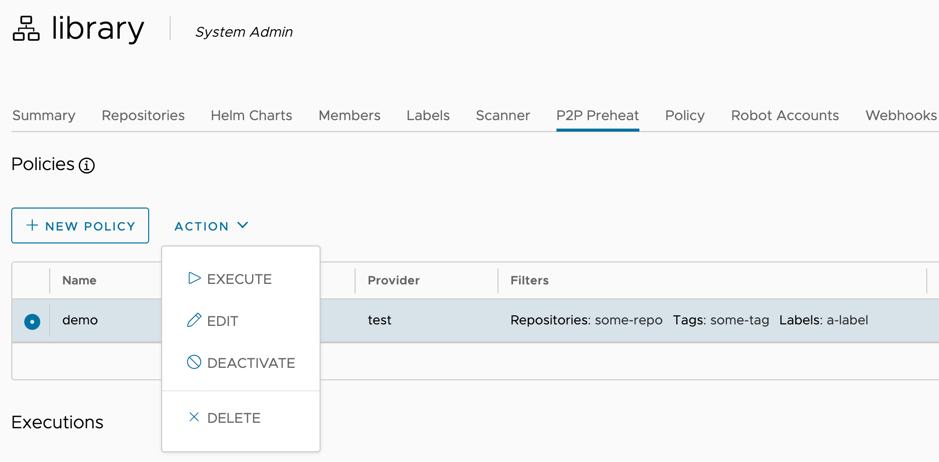Image resolution: width=939 pixels, height=462 pixels.
Task: Open the Scanner tab
Action: coord(502,116)
